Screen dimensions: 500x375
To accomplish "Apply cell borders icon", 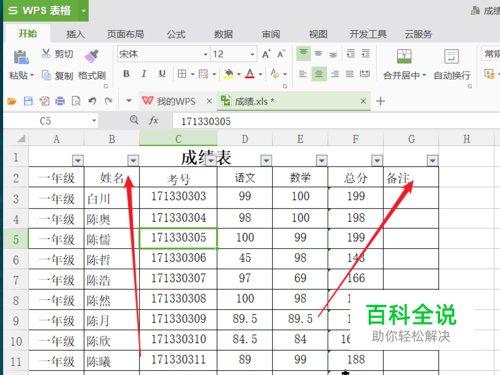I will click(x=182, y=74).
